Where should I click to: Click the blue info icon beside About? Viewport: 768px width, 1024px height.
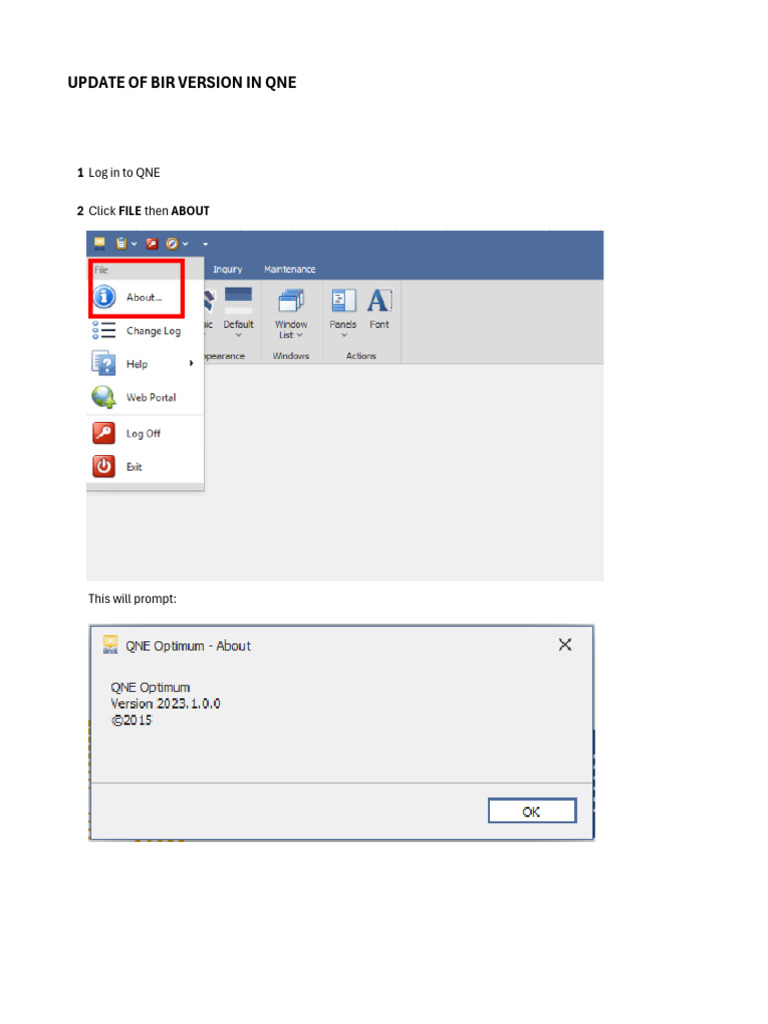[104, 297]
